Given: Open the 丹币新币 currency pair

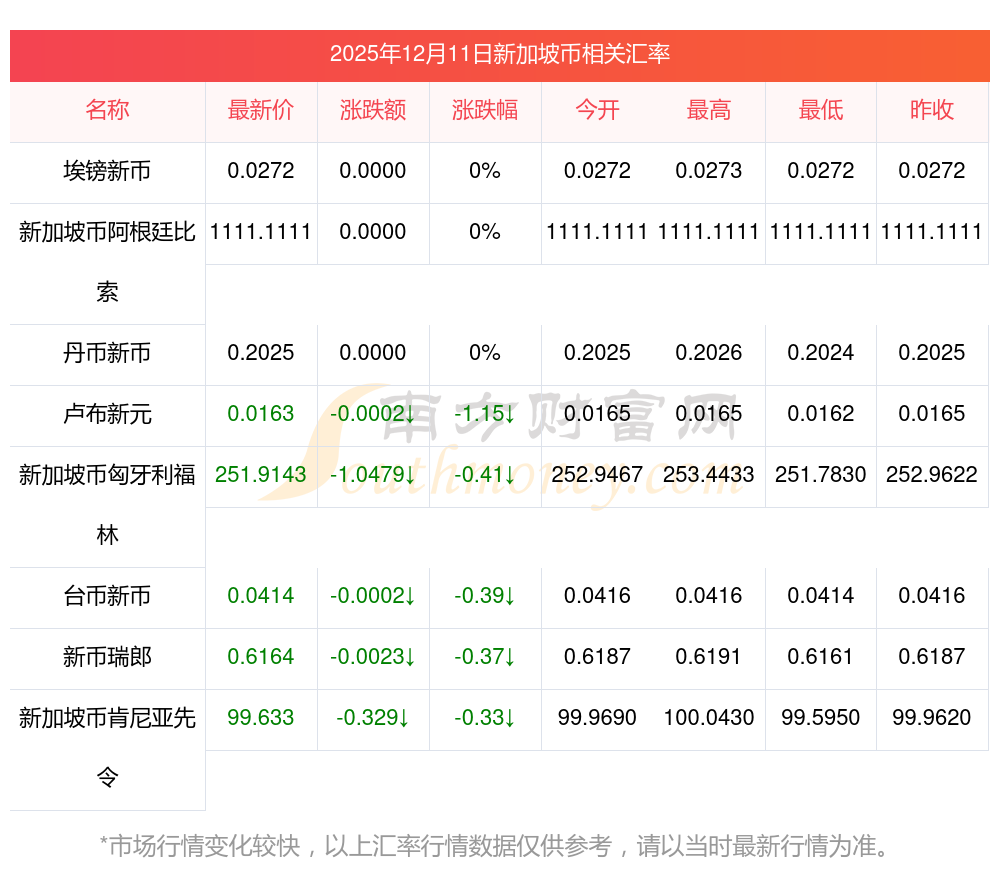Looking at the screenshot, I should pyautogui.click(x=107, y=353).
